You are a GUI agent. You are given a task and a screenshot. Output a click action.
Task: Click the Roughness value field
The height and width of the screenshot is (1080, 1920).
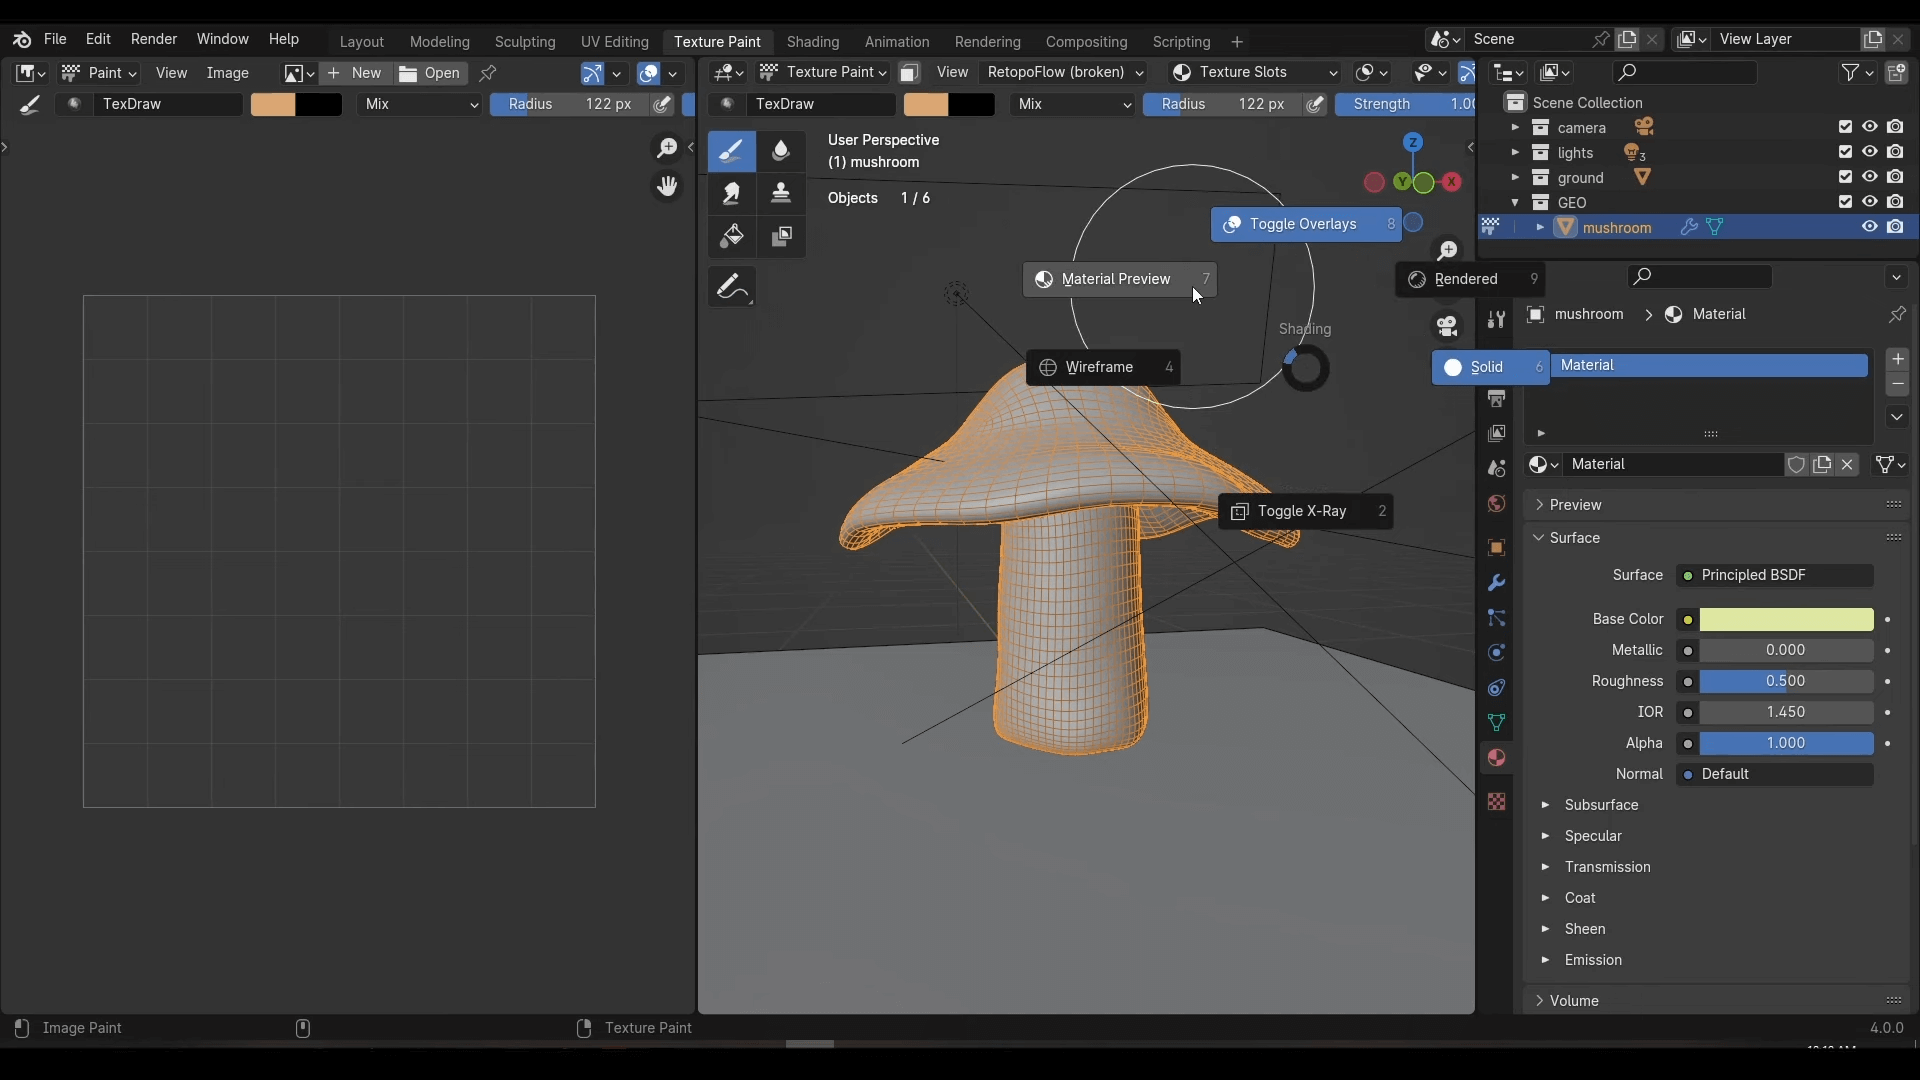(1785, 681)
